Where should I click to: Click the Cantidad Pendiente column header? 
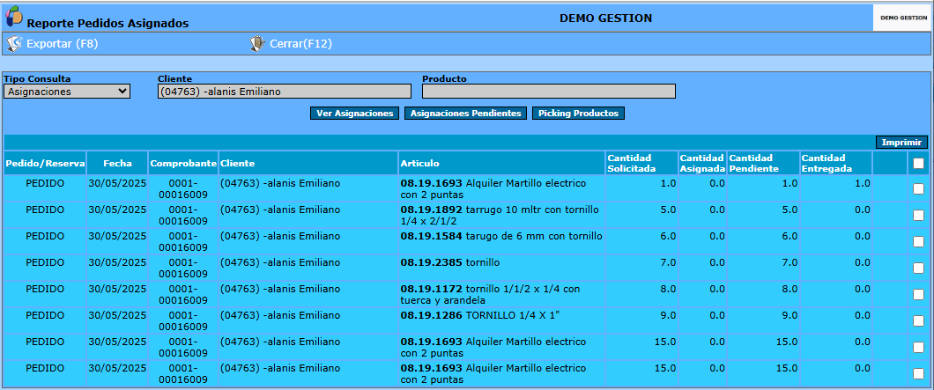pyautogui.click(x=763, y=163)
